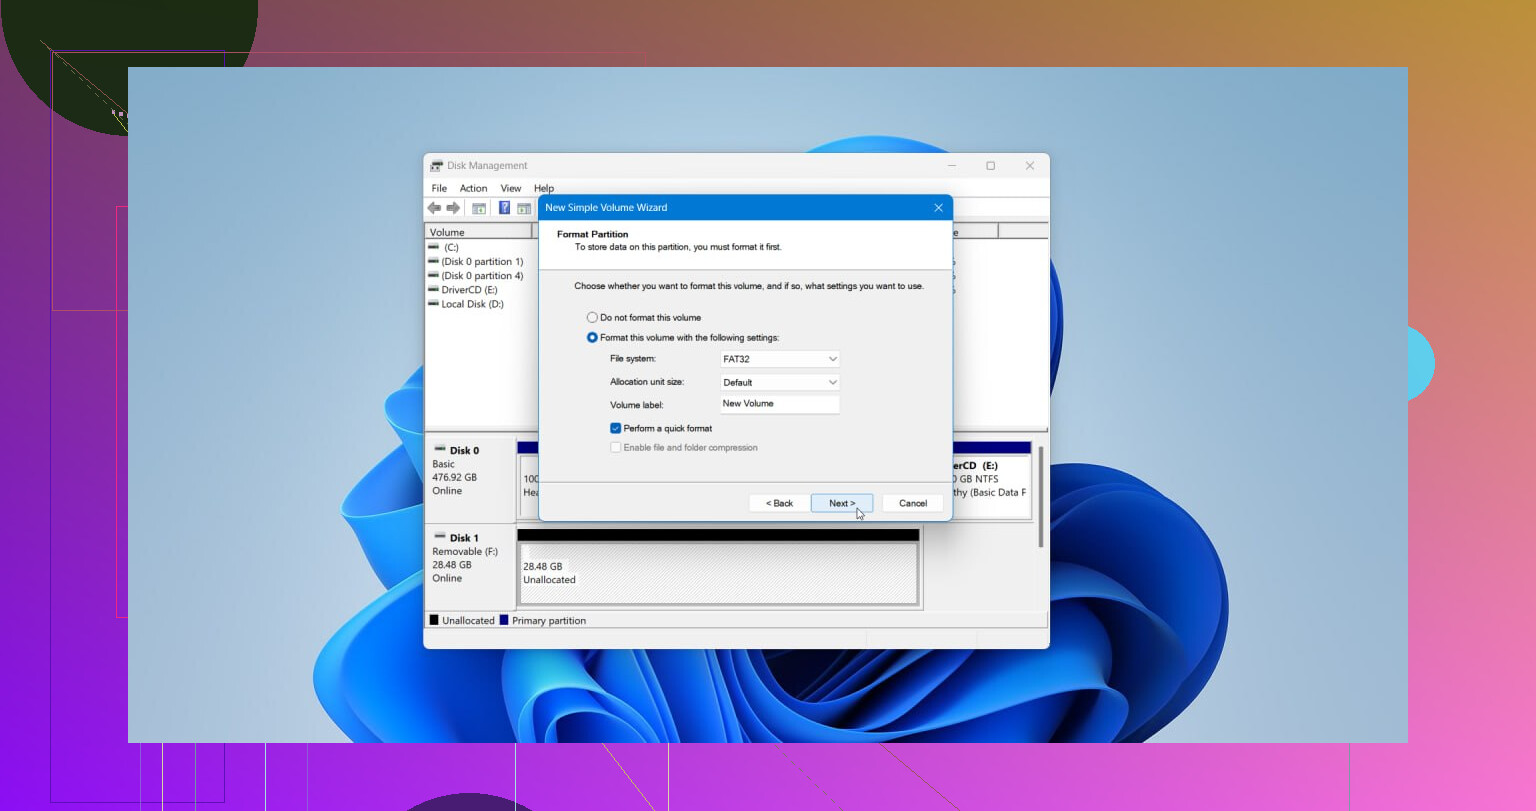This screenshot has height=811, width=1536.
Task: Toggle 'Perform a quick format' checkbox
Action: pos(616,428)
